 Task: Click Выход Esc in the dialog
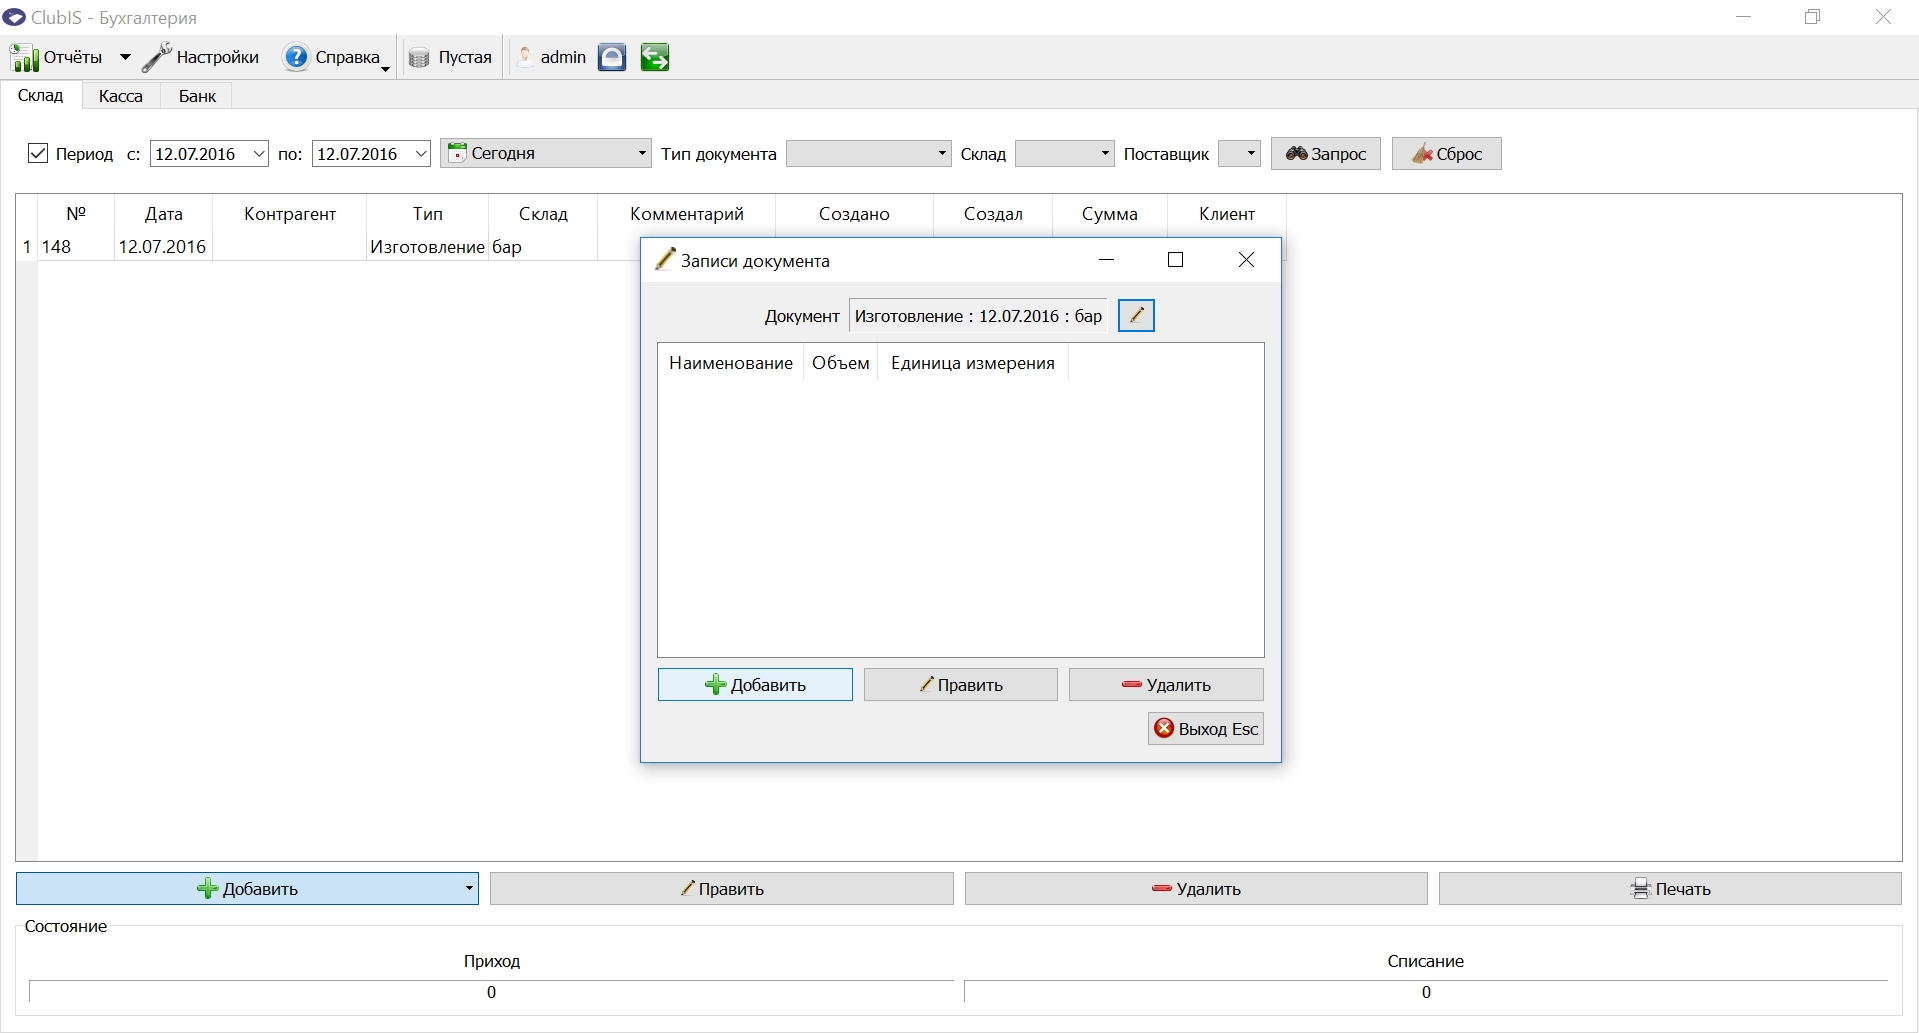[x=1206, y=729]
